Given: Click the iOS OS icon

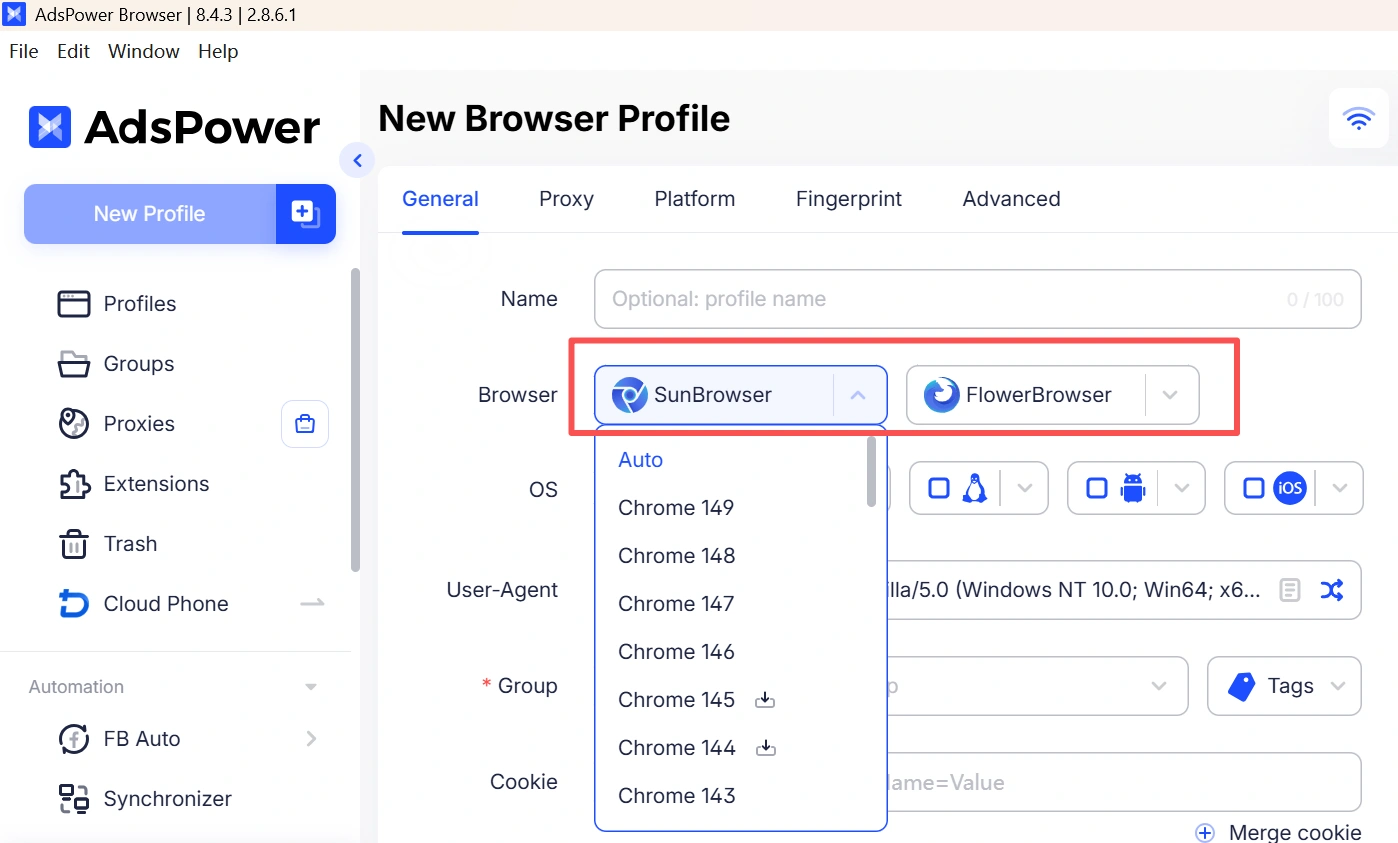Looking at the screenshot, I should click(1290, 488).
